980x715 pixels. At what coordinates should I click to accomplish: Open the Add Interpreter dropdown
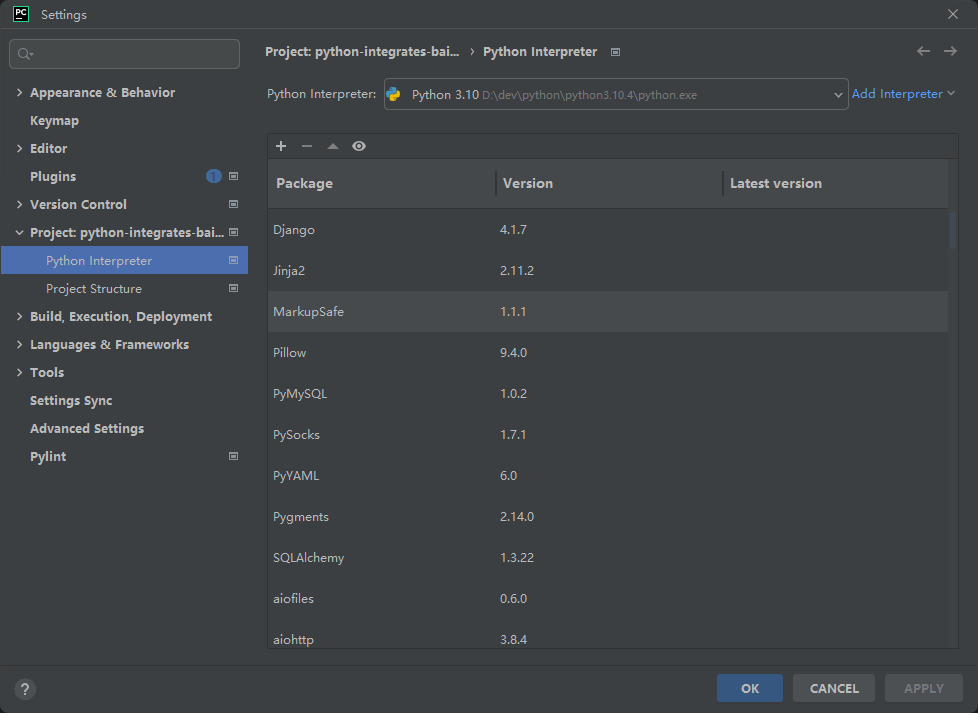(x=903, y=94)
